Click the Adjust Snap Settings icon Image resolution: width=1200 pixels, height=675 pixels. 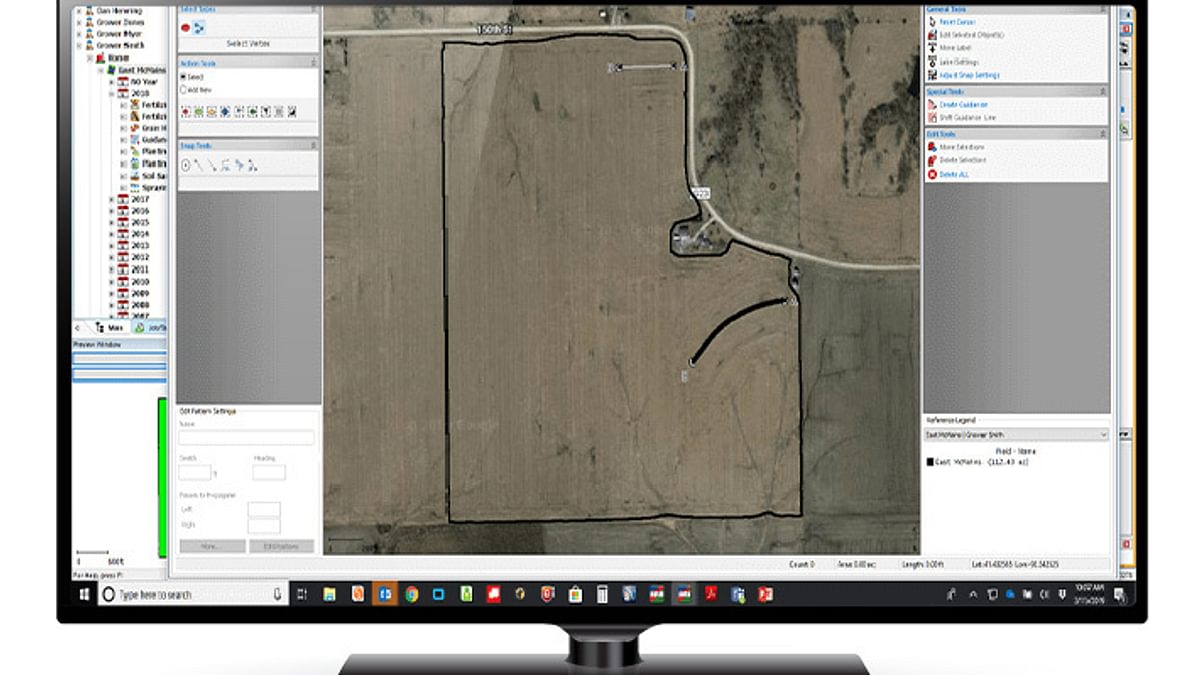[x=933, y=75]
